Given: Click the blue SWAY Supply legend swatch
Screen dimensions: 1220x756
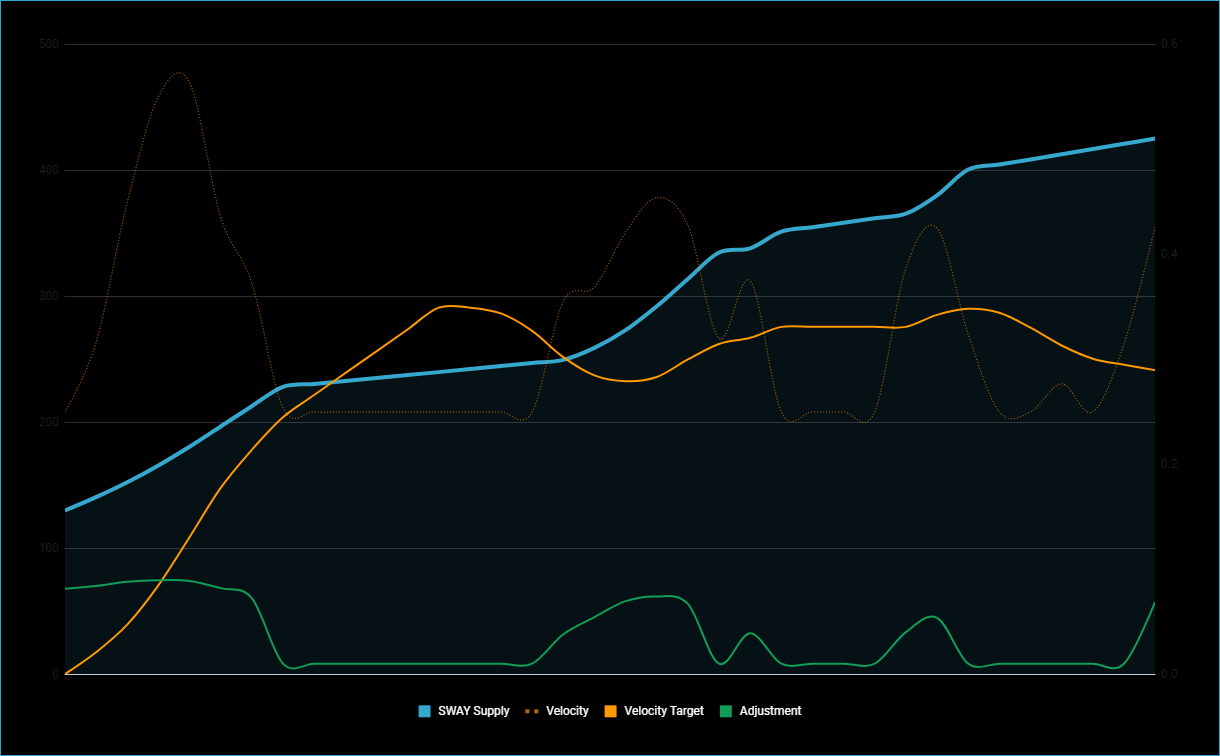Looking at the screenshot, I should pyautogui.click(x=425, y=711).
